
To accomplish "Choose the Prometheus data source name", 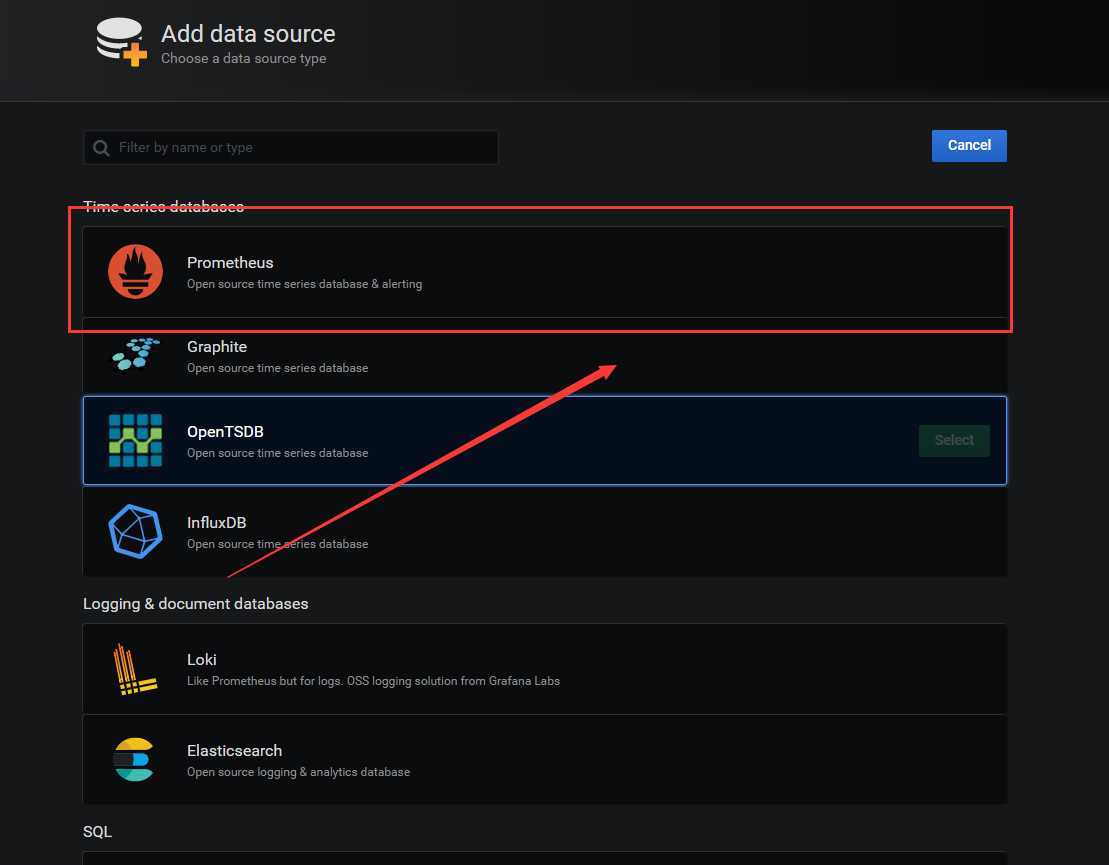I will click(230, 263).
